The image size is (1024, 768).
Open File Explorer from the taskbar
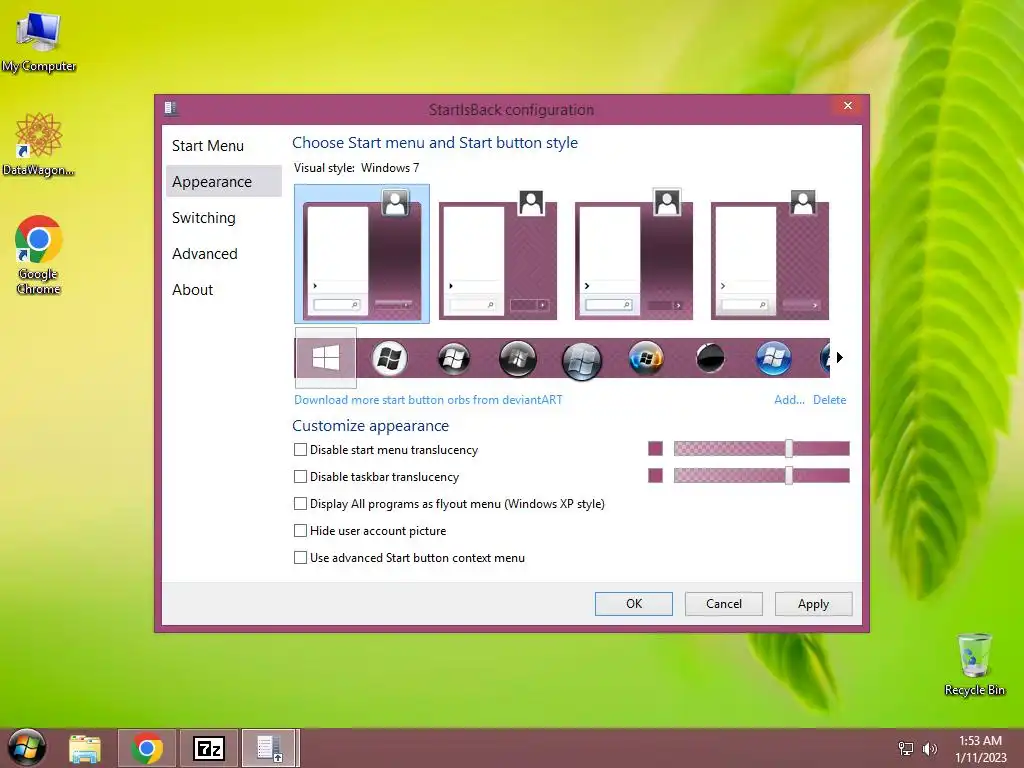pos(85,748)
